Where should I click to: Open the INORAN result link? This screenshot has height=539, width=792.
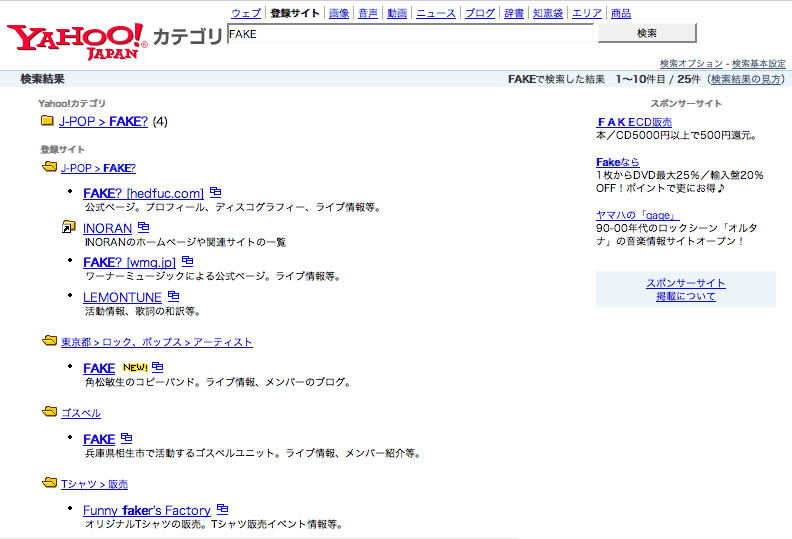click(108, 228)
